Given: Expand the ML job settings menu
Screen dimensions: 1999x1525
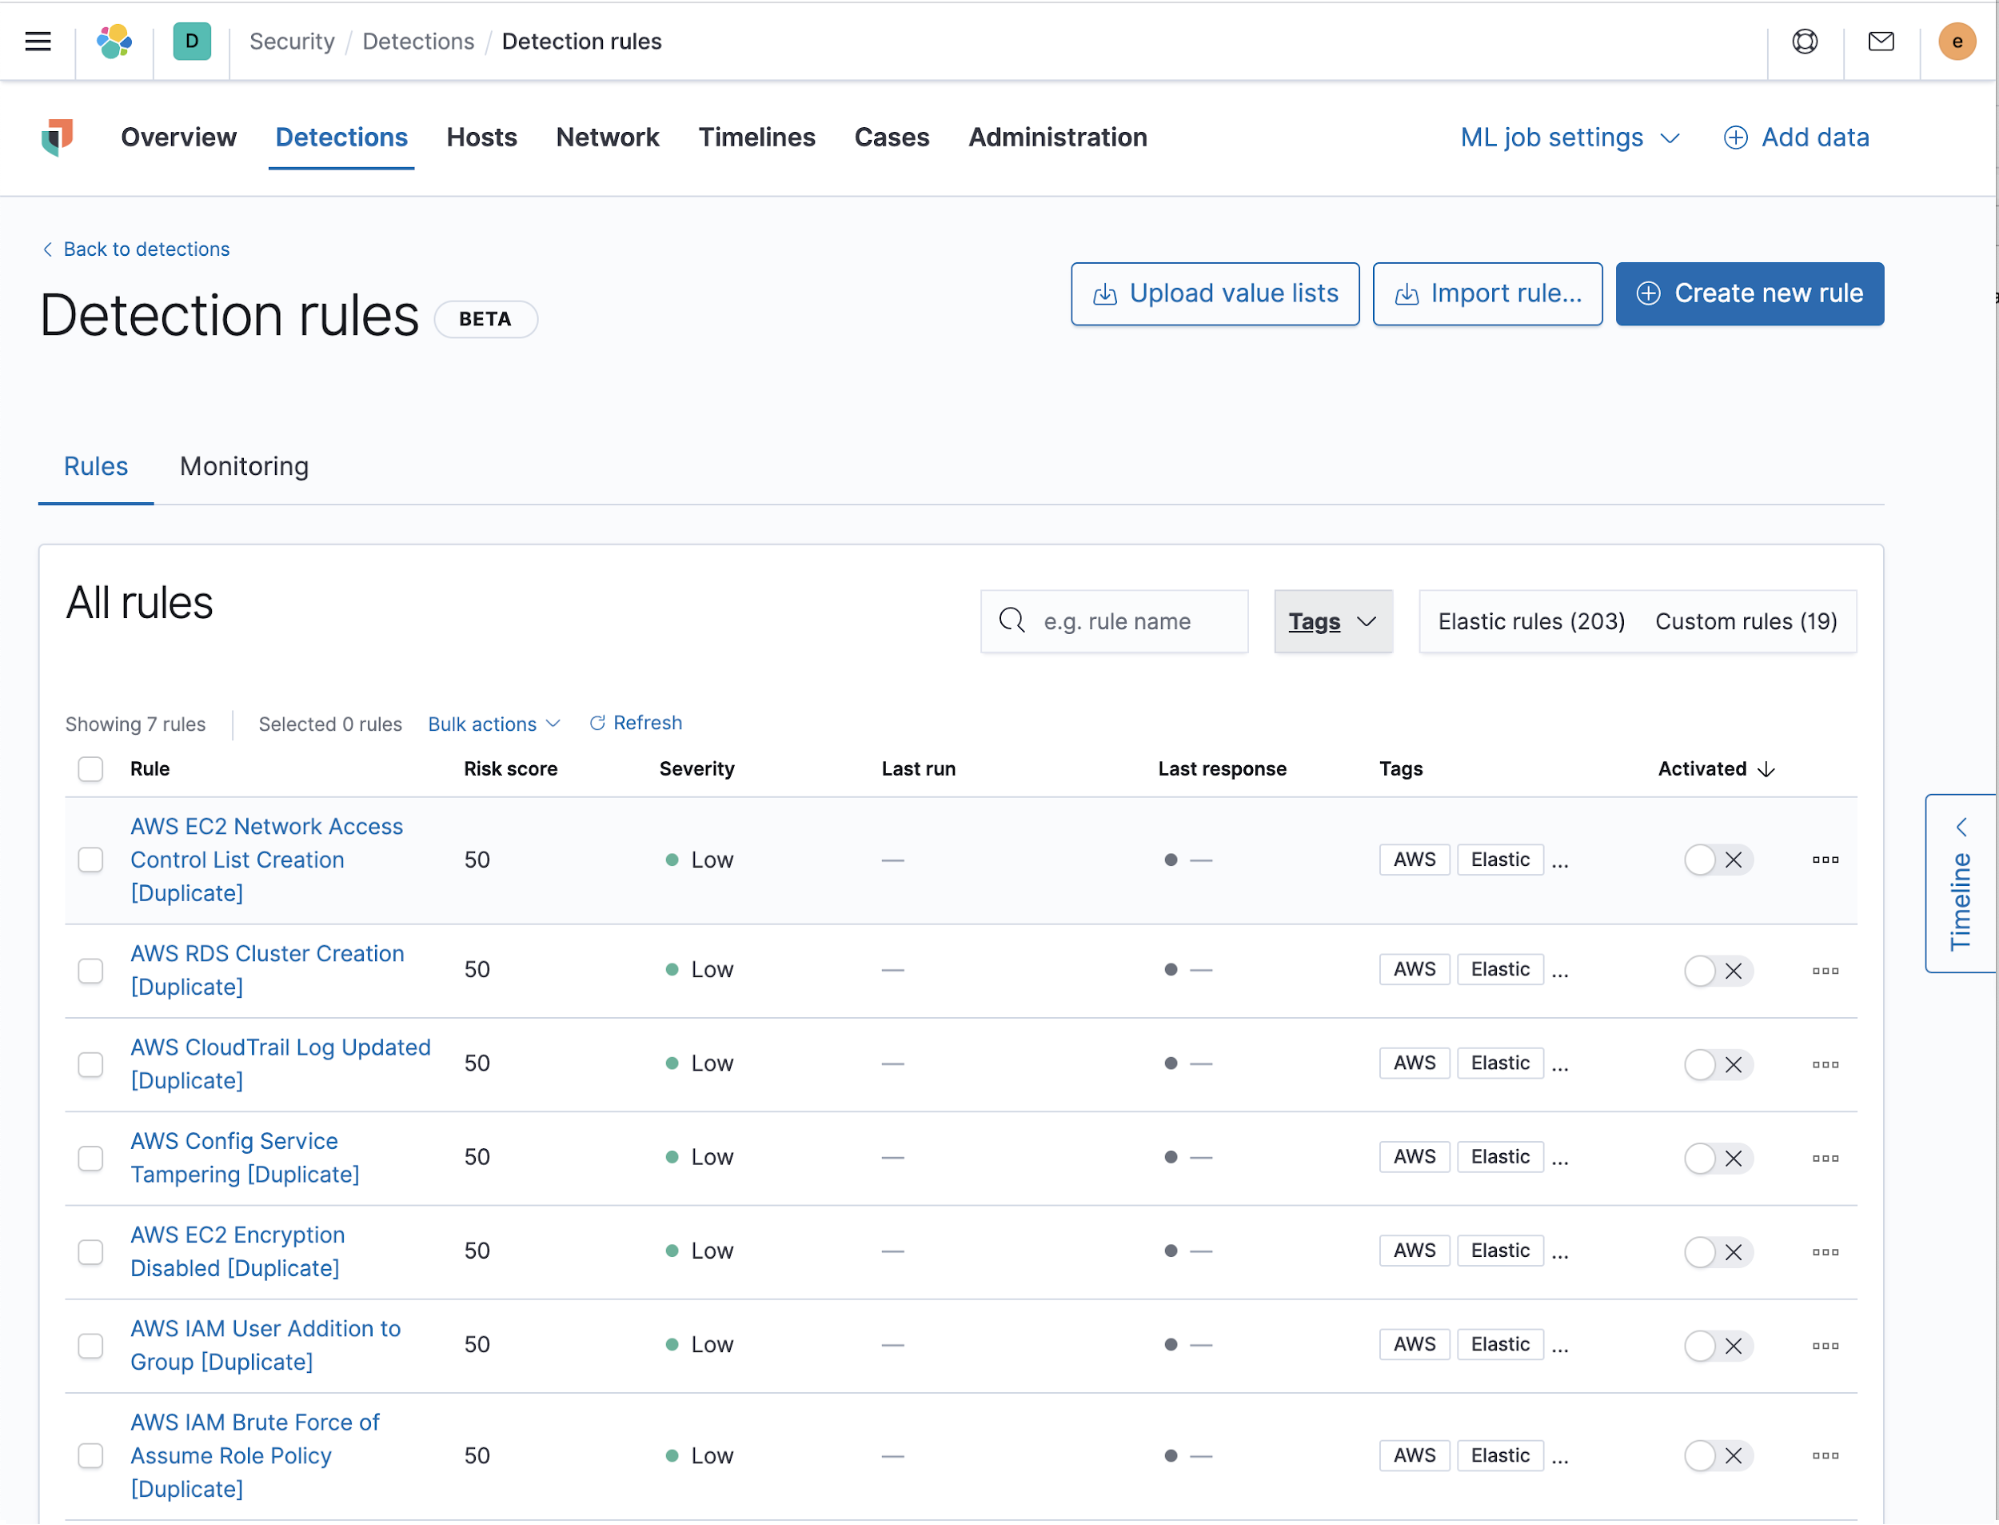Looking at the screenshot, I should pos(1569,137).
